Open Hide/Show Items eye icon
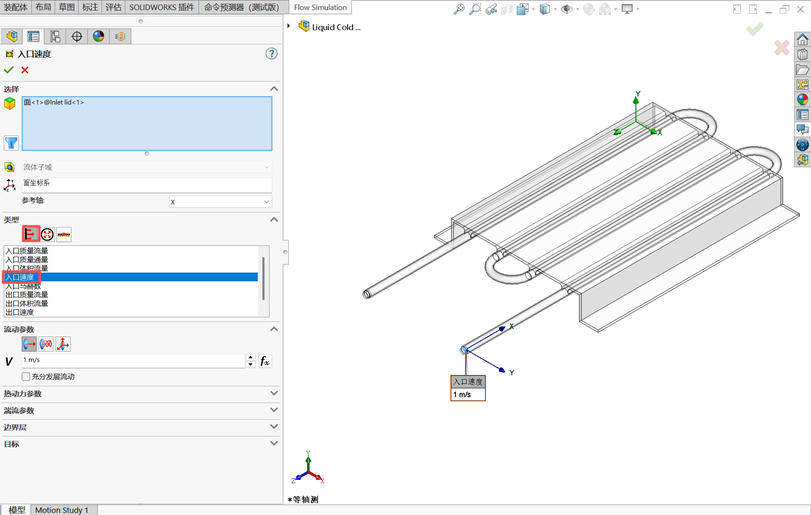Screen dimensions: 811x515 [567, 9]
